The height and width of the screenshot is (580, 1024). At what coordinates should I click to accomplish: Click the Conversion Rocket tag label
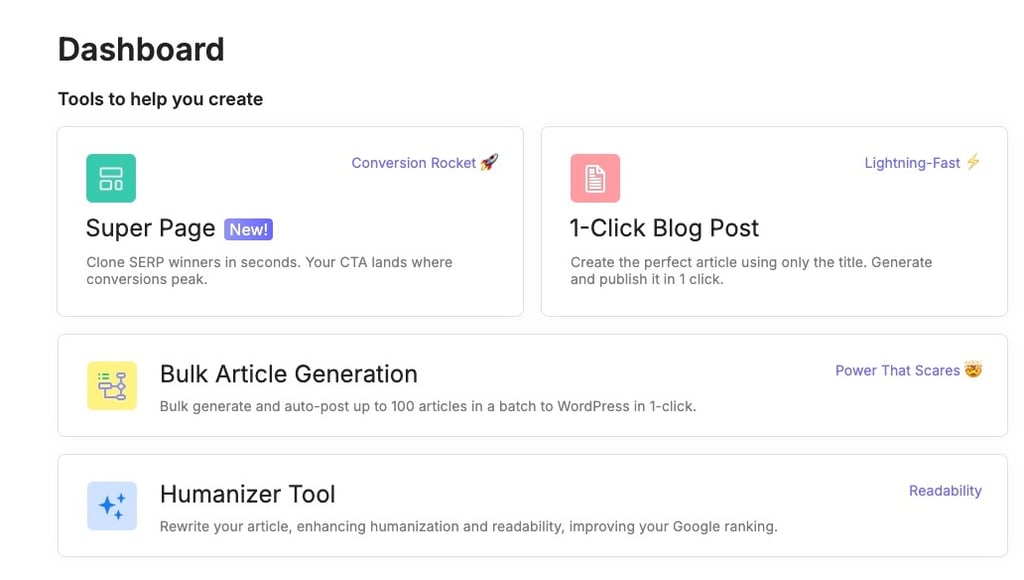click(413, 163)
